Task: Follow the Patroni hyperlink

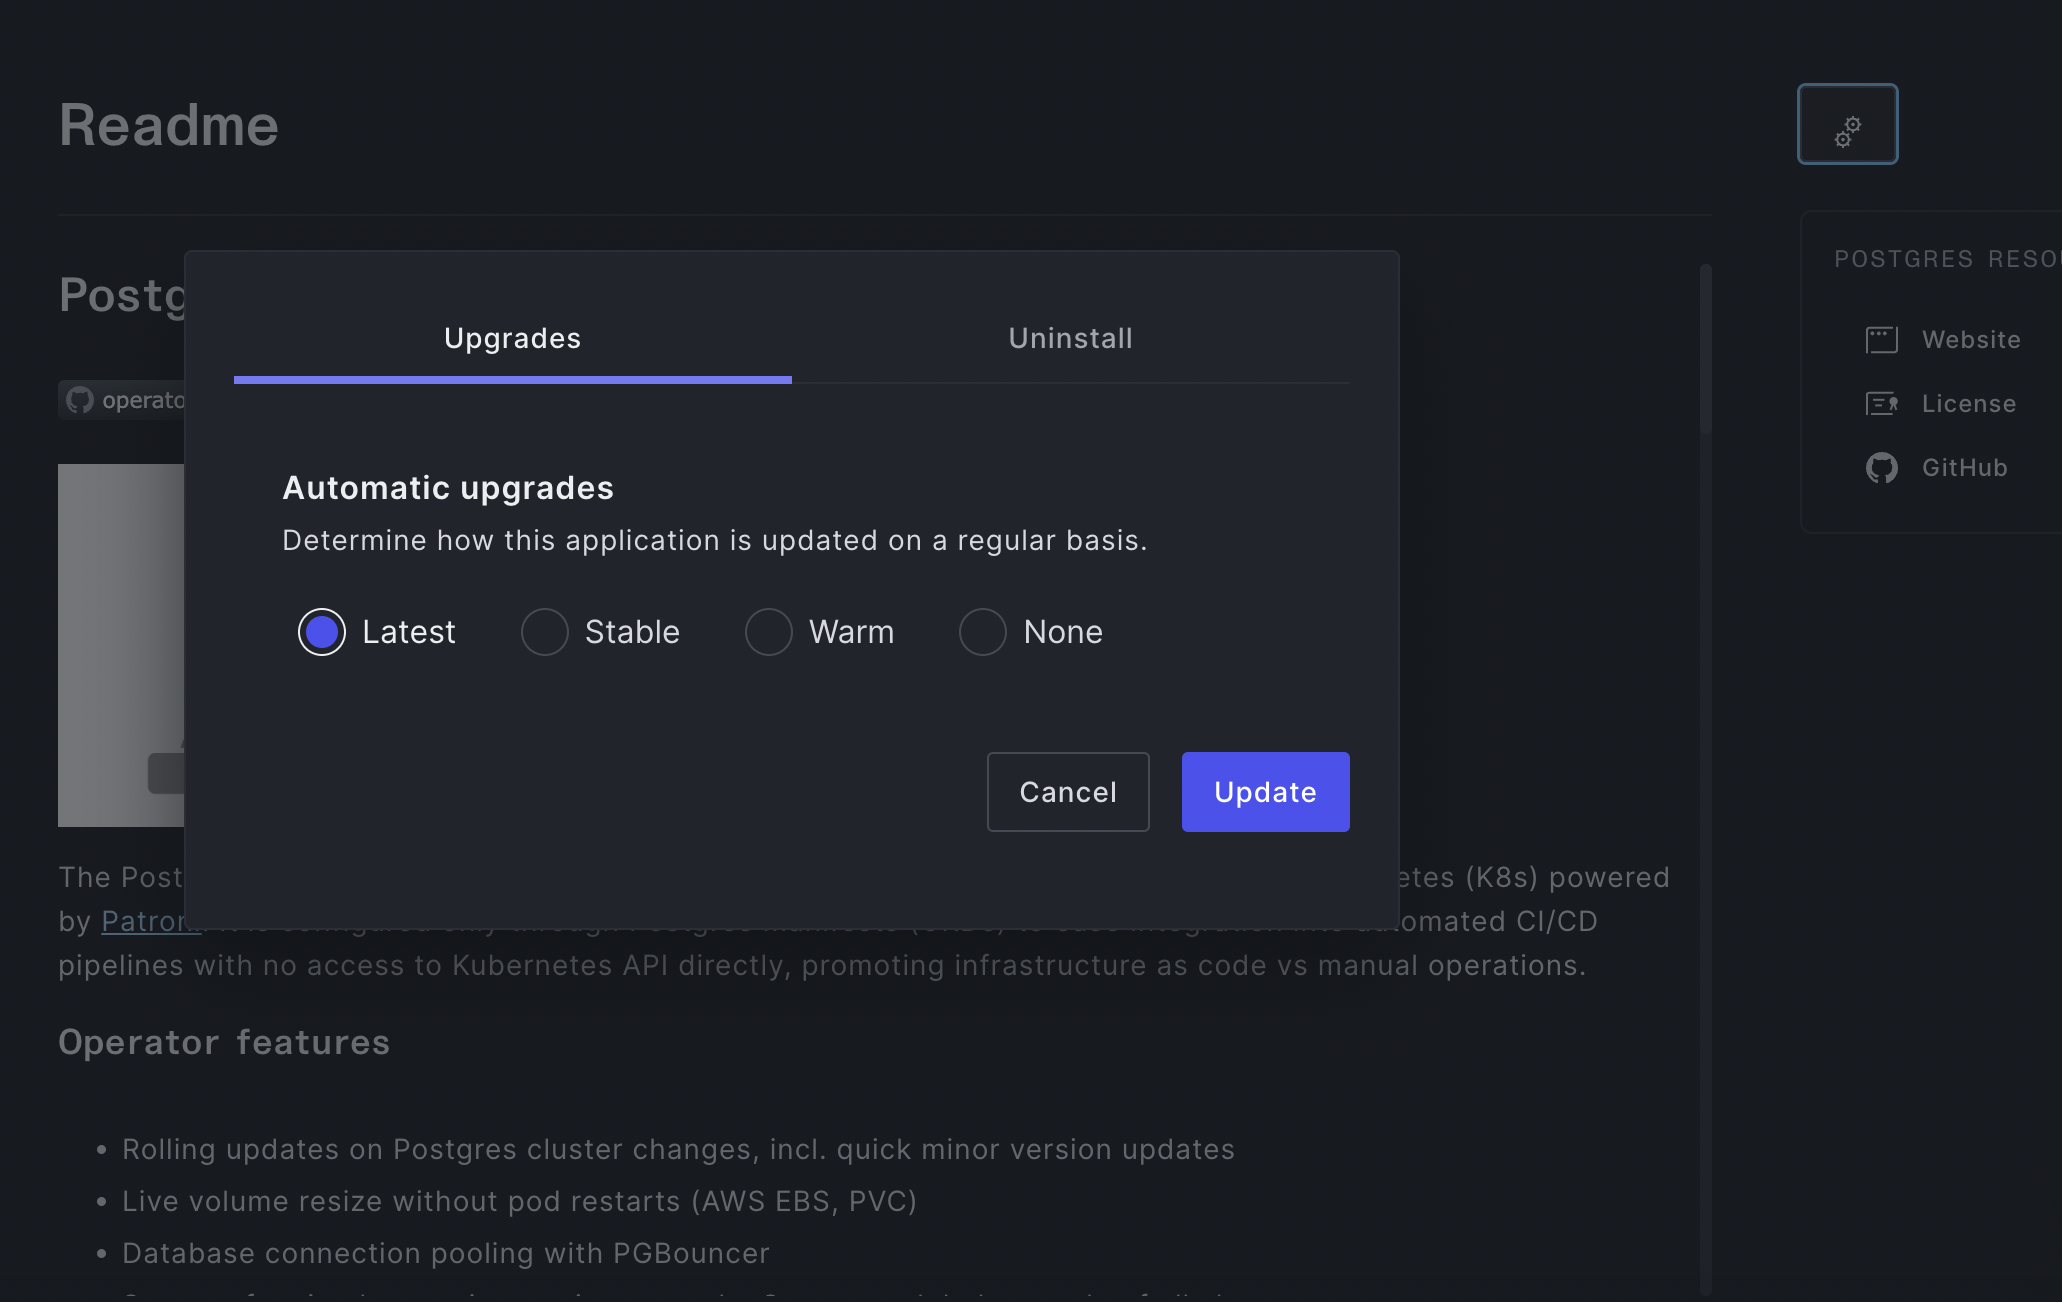Action: [x=140, y=921]
